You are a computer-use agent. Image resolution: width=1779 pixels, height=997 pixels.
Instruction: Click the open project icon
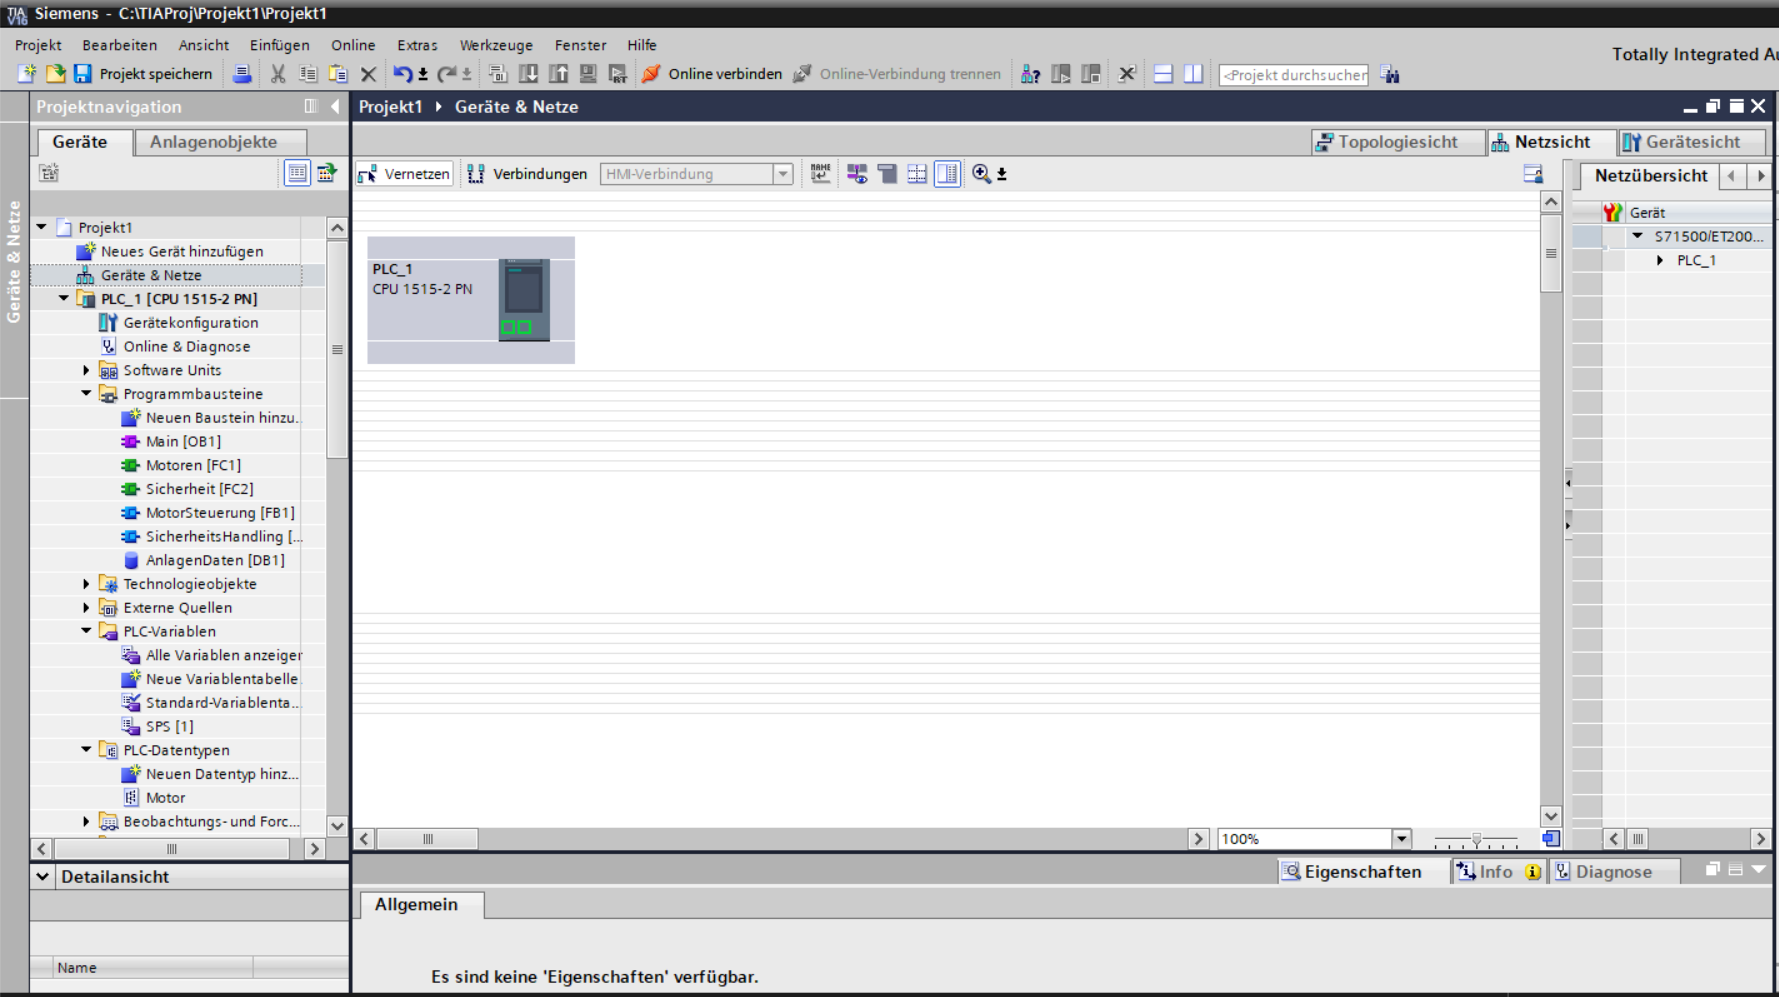[55, 74]
